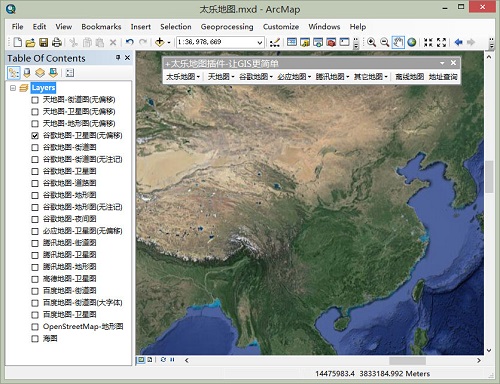The height and width of the screenshot is (384, 500).
Task: Open the Search window icon
Action: coord(318,42)
